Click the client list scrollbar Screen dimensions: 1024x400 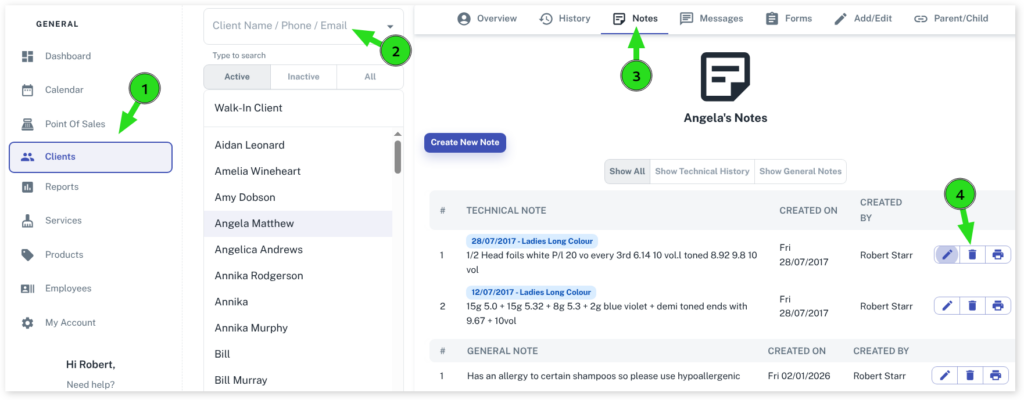[398, 156]
